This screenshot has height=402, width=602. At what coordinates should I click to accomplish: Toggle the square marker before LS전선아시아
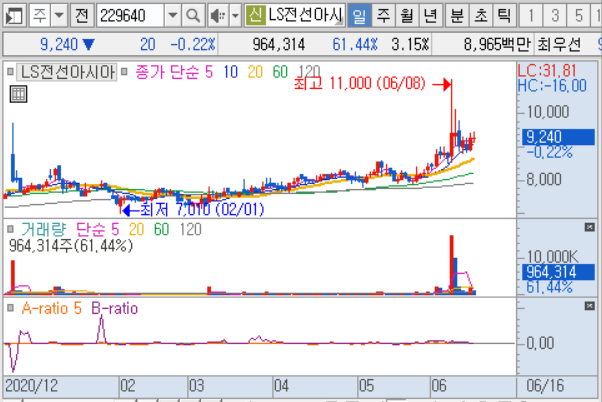coord(10,71)
